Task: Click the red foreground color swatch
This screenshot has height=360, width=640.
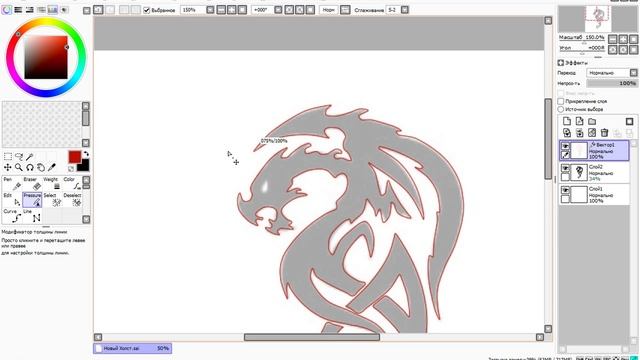Action: click(x=74, y=157)
